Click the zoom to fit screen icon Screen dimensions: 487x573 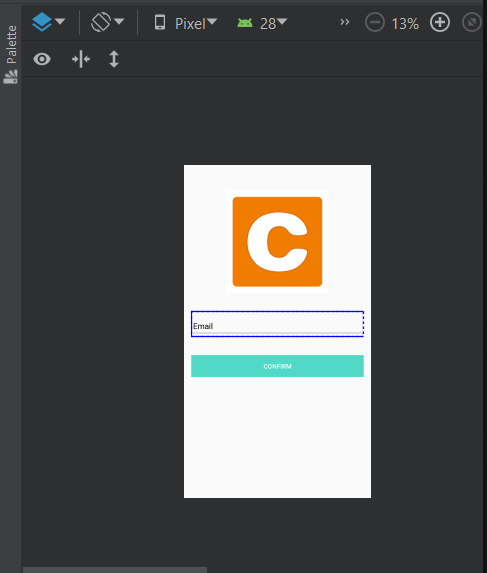pyautogui.click(x=472, y=23)
